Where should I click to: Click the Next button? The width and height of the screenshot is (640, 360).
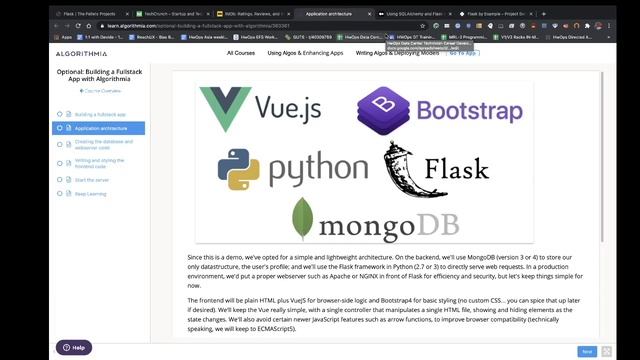click(587, 351)
